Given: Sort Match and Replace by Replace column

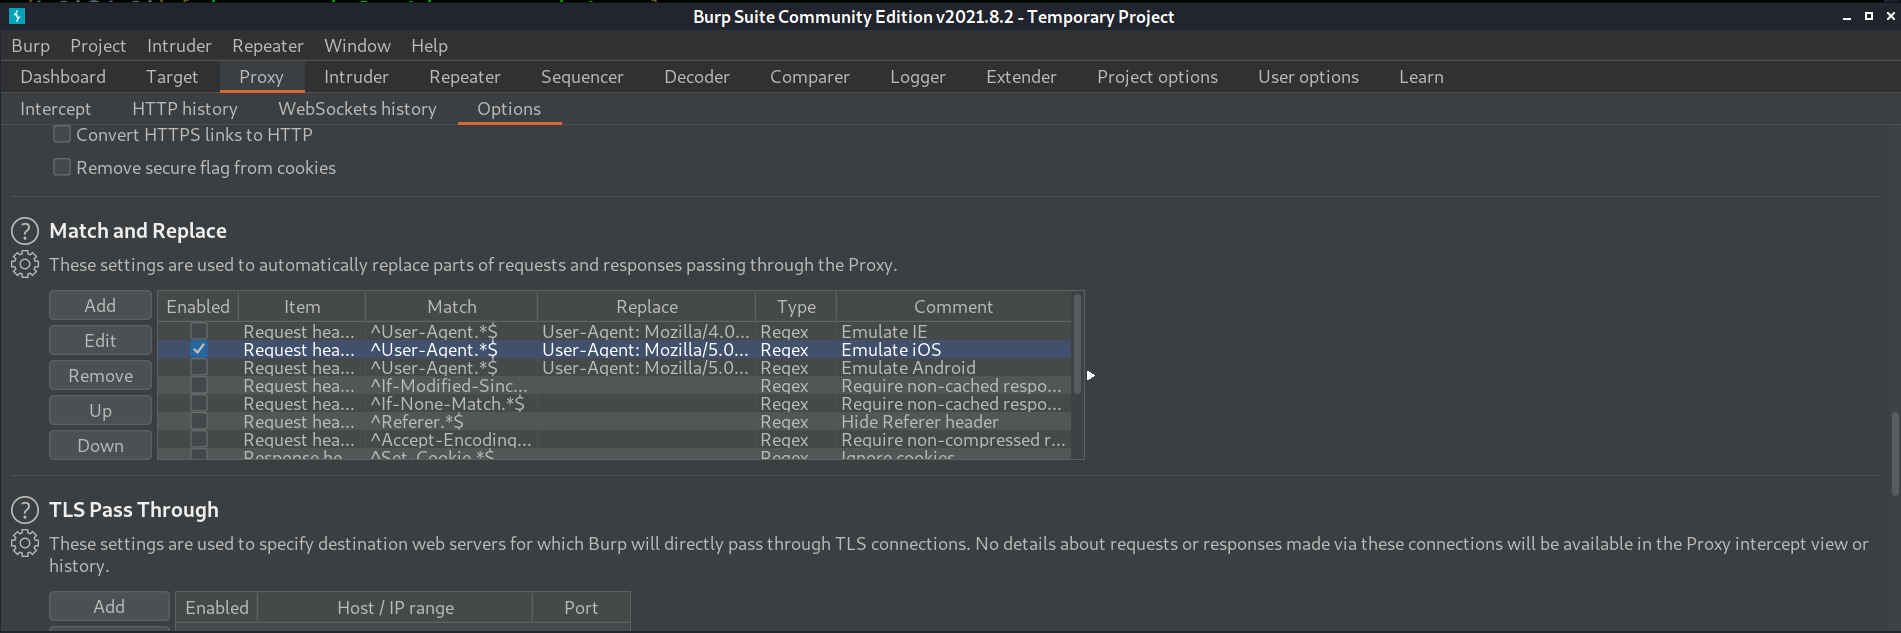Looking at the screenshot, I should tap(647, 307).
